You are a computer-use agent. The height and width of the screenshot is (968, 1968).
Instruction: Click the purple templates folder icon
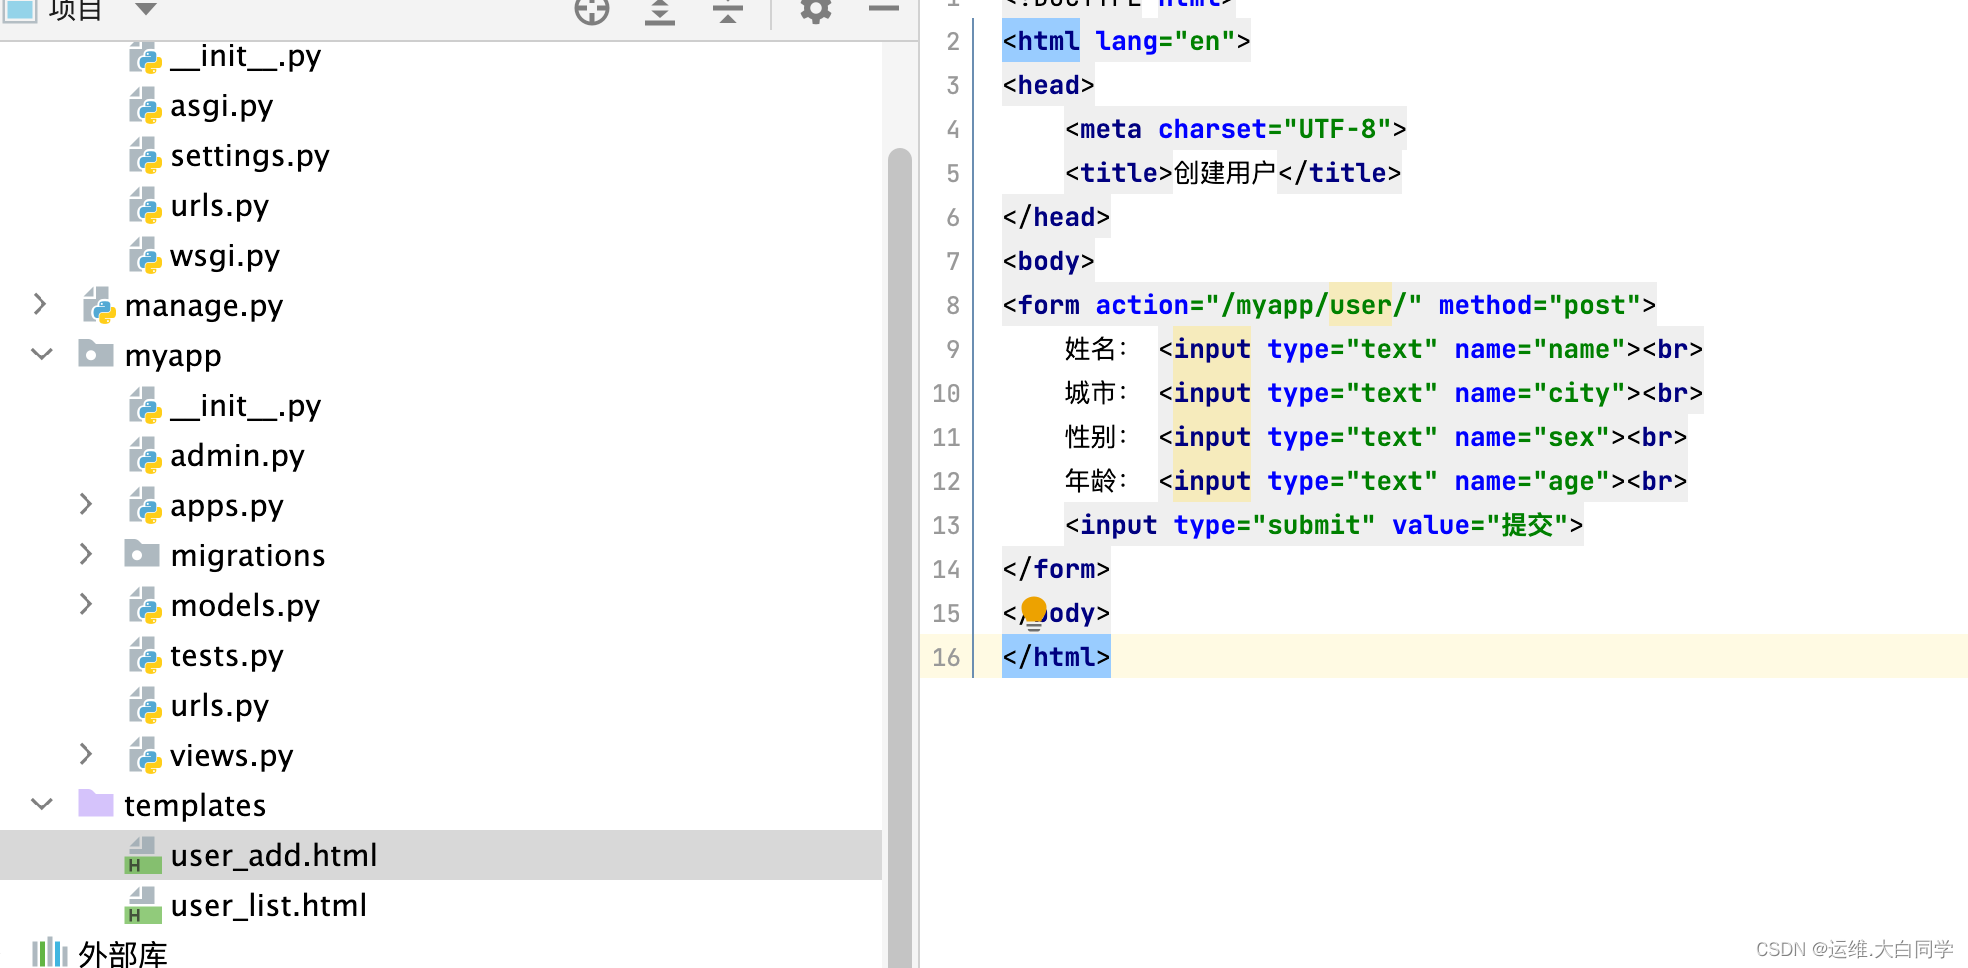click(96, 803)
